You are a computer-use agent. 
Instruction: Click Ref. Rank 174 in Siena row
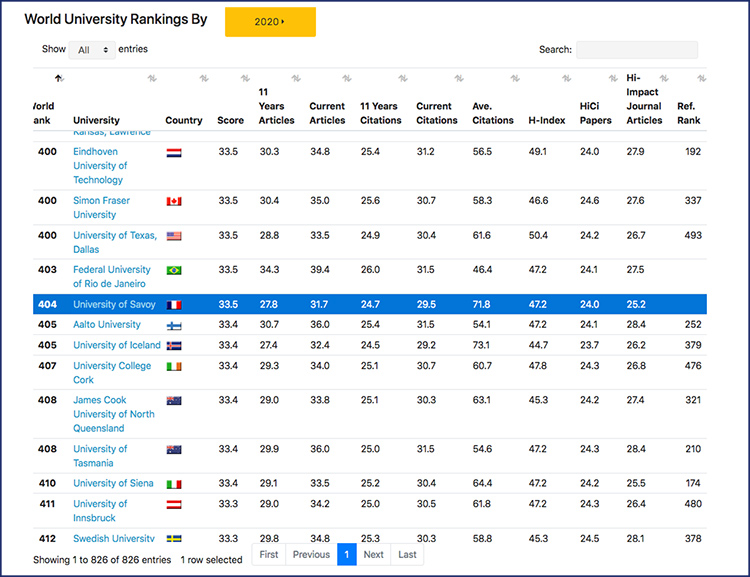point(693,483)
